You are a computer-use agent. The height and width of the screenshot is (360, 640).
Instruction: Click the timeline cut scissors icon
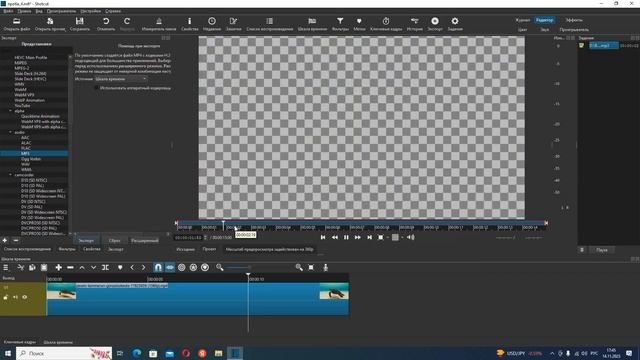pyautogui.click(x=20, y=267)
